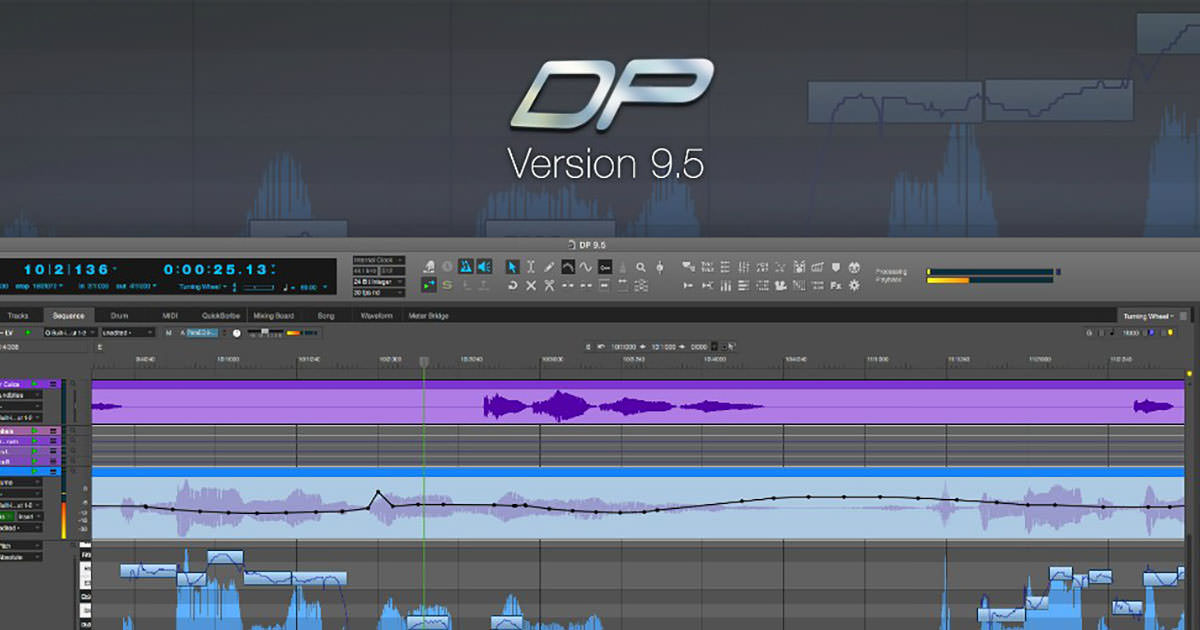Open the sample rate dropdown under Internal Clock
This screenshot has height=630, width=1200.
coord(366,271)
